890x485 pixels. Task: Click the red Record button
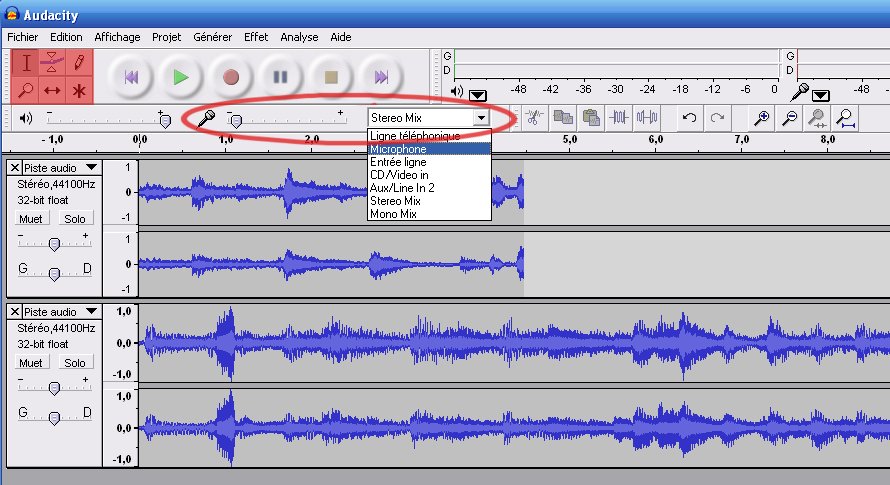point(230,77)
